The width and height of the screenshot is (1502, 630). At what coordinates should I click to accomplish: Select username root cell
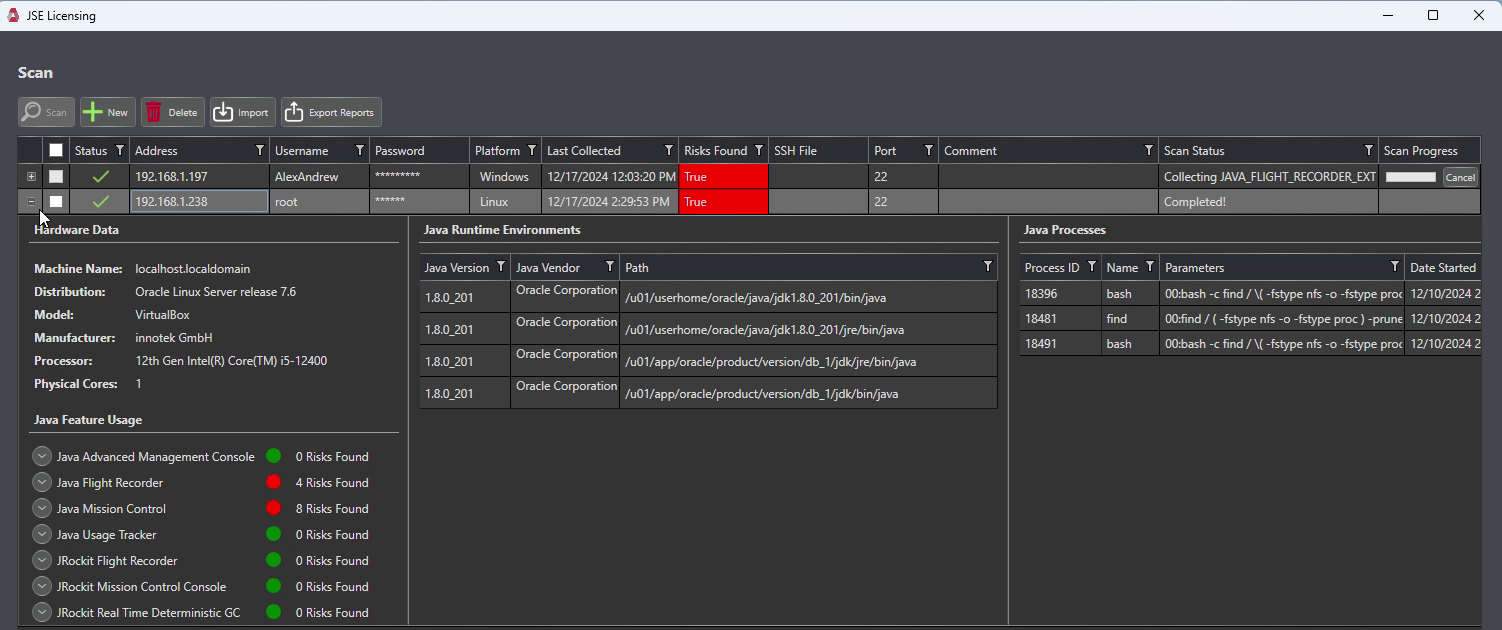click(x=320, y=202)
